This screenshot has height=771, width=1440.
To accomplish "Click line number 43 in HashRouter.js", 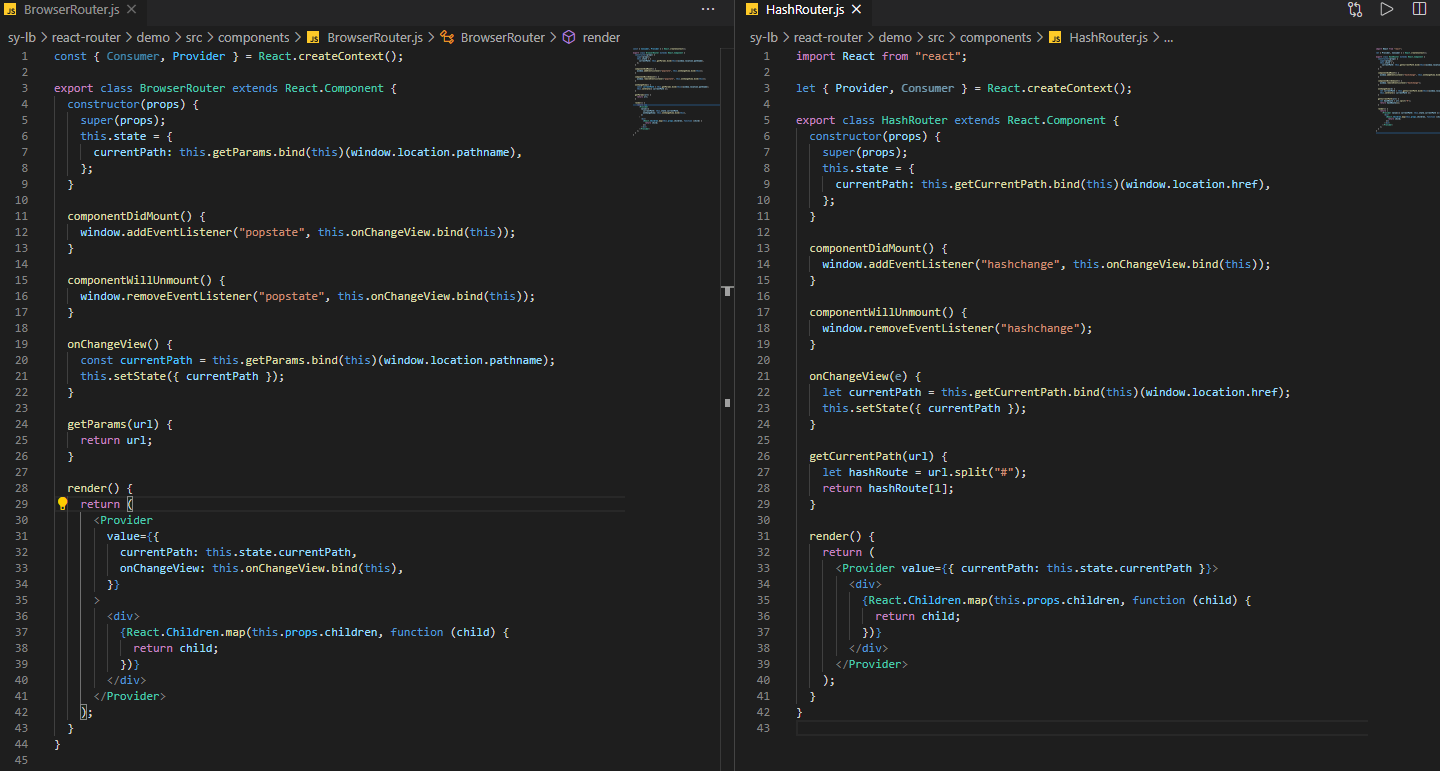I will pos(764,728).
